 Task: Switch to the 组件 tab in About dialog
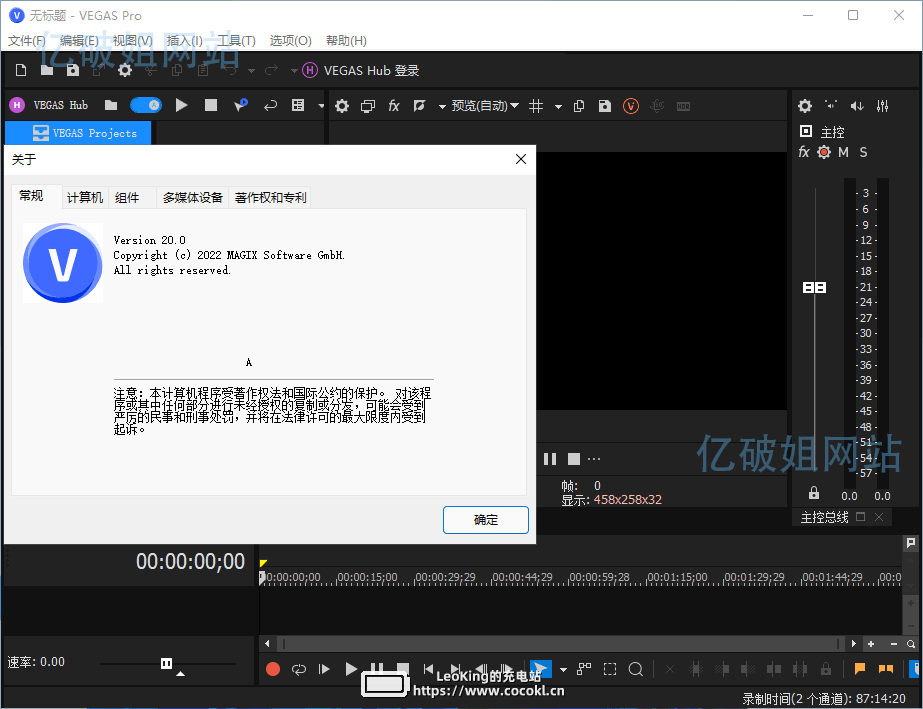pyautogui.click(x=127, y=198)
